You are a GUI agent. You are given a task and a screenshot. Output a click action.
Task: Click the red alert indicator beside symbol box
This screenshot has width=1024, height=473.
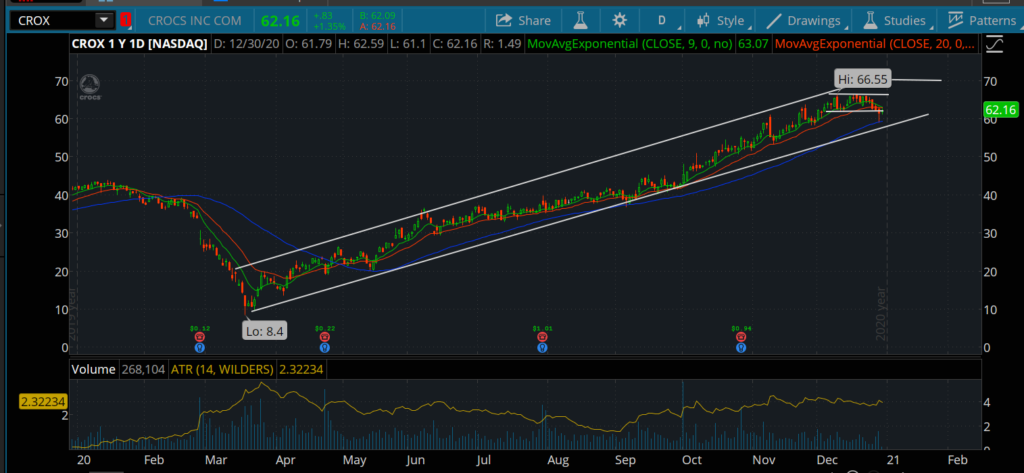coord(126,20)
